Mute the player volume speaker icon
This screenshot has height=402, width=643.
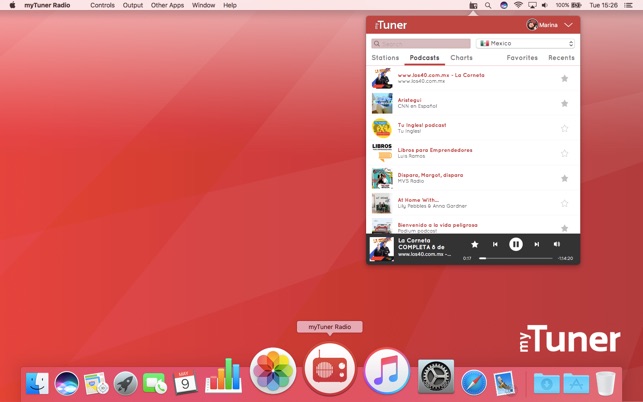coord(557,244)
